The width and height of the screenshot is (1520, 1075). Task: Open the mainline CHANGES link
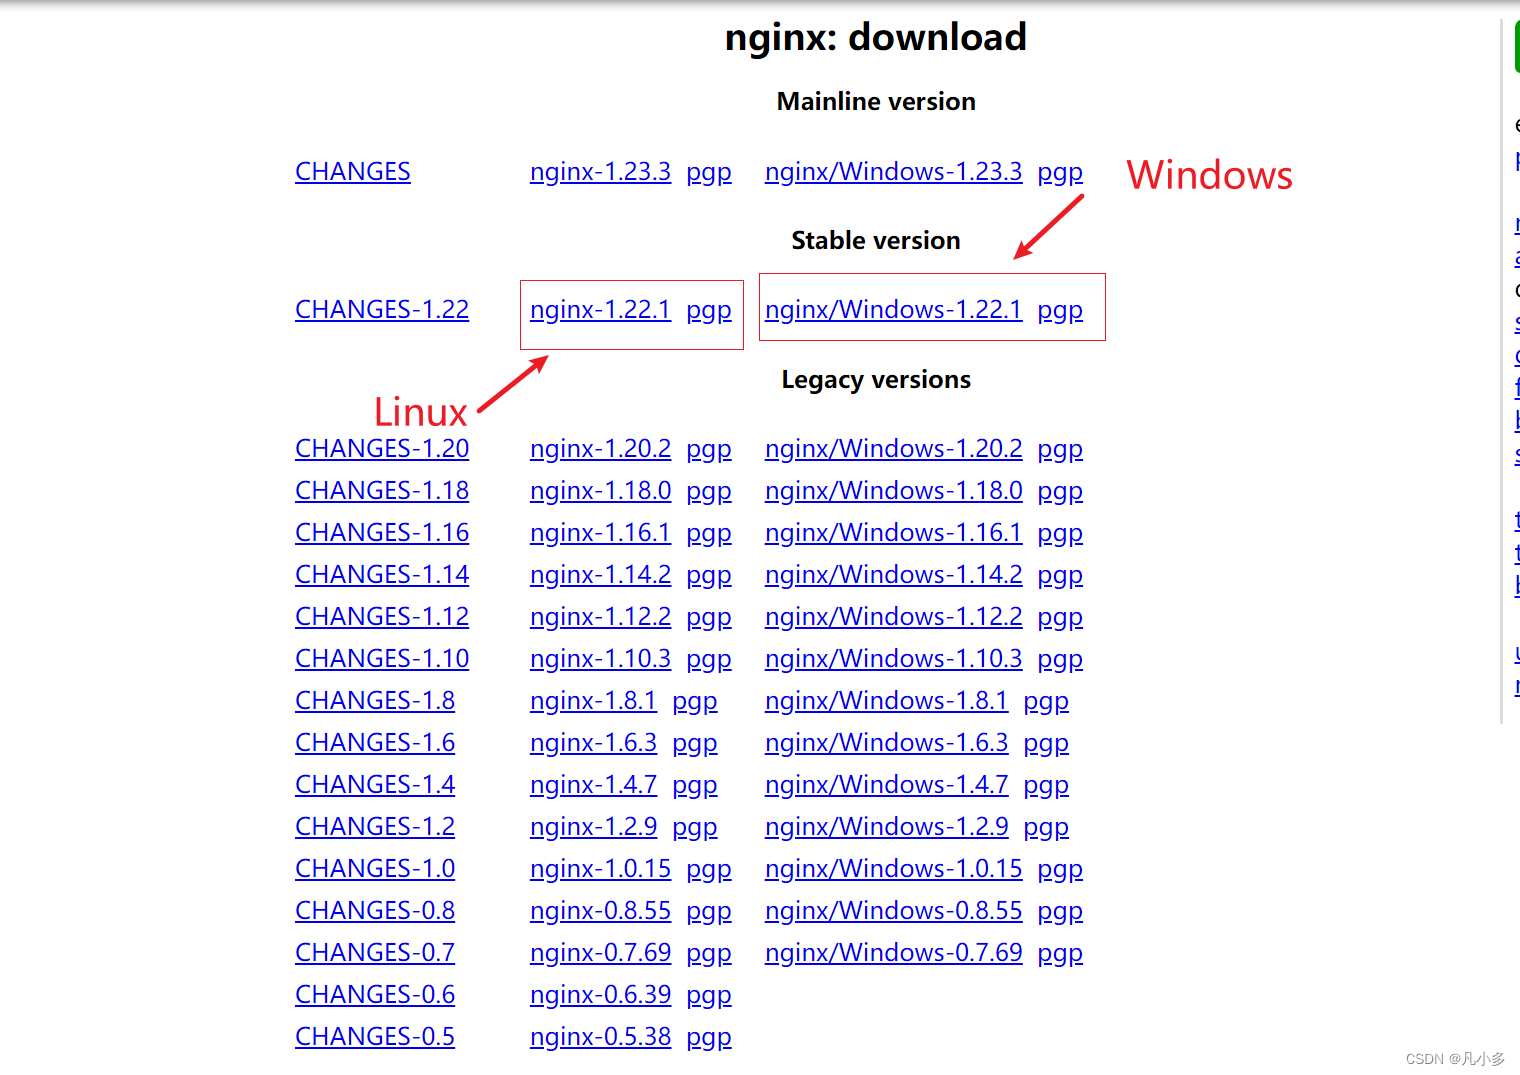pyautogui.click(x=353, y=172)
